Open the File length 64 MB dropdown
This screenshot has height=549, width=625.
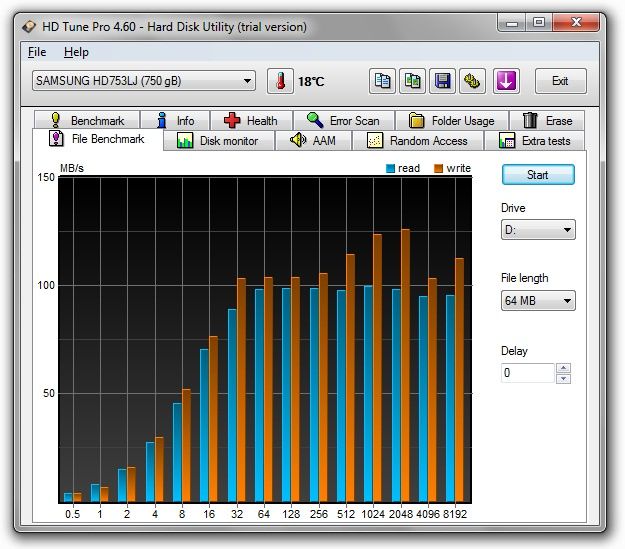click(x=538, y=301)
